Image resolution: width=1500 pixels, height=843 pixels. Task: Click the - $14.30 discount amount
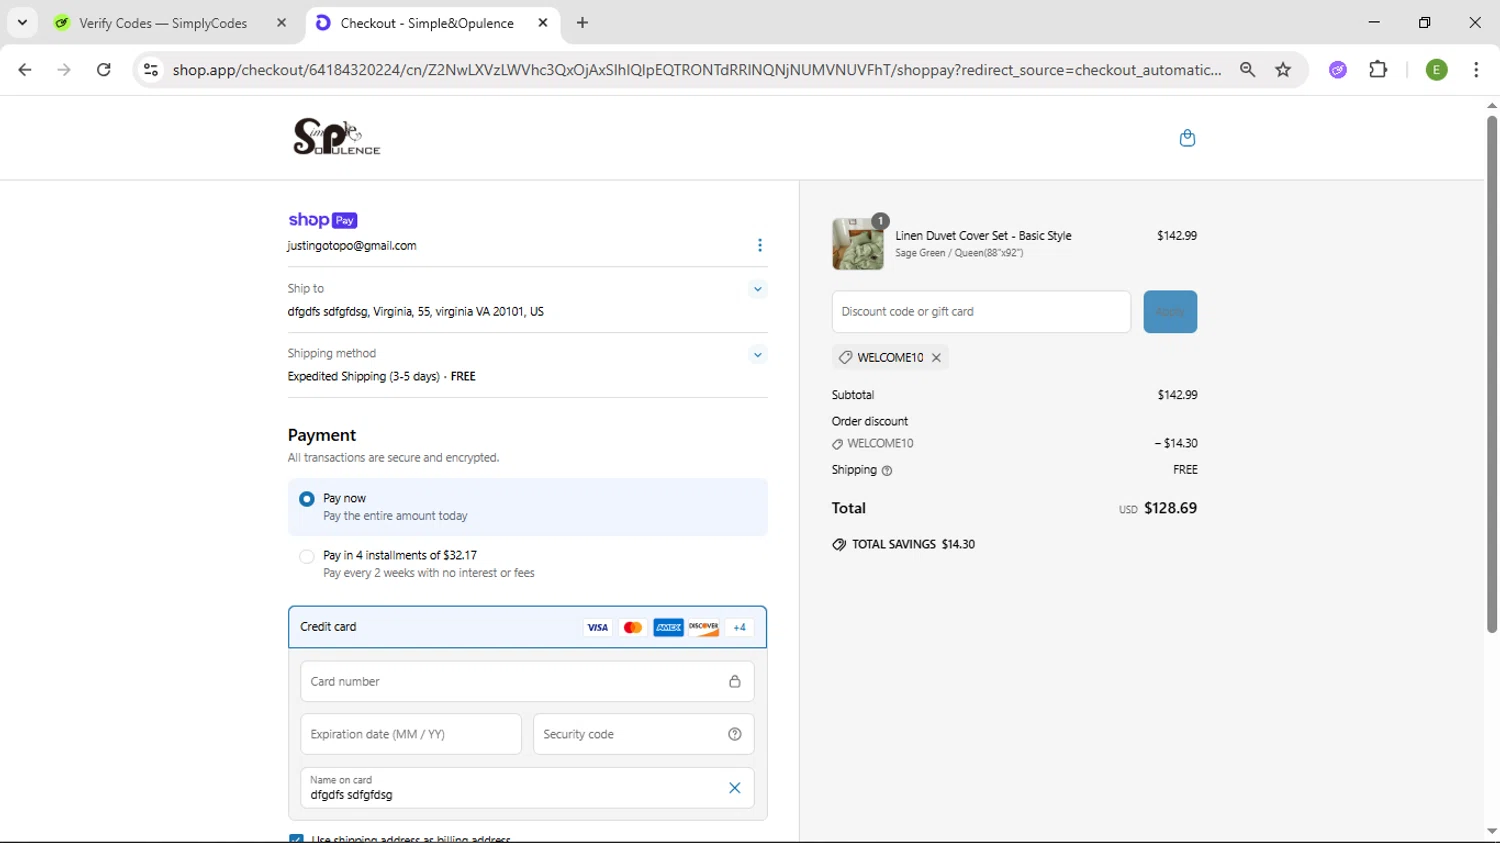click(1176, 443)
